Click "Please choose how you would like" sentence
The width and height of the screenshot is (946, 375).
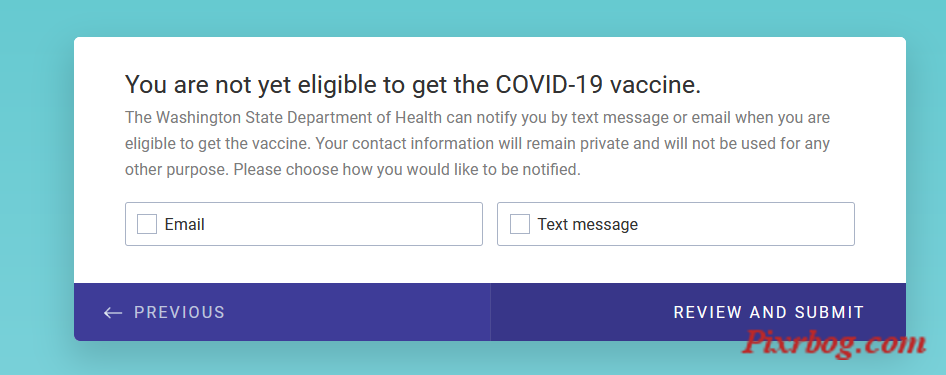(355, 170)
